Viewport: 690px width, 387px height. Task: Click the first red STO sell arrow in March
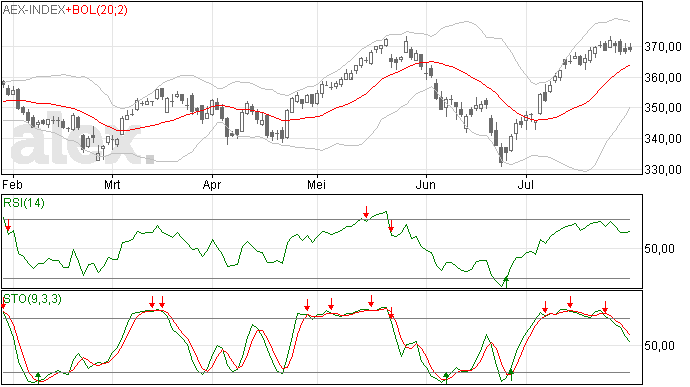152,302
